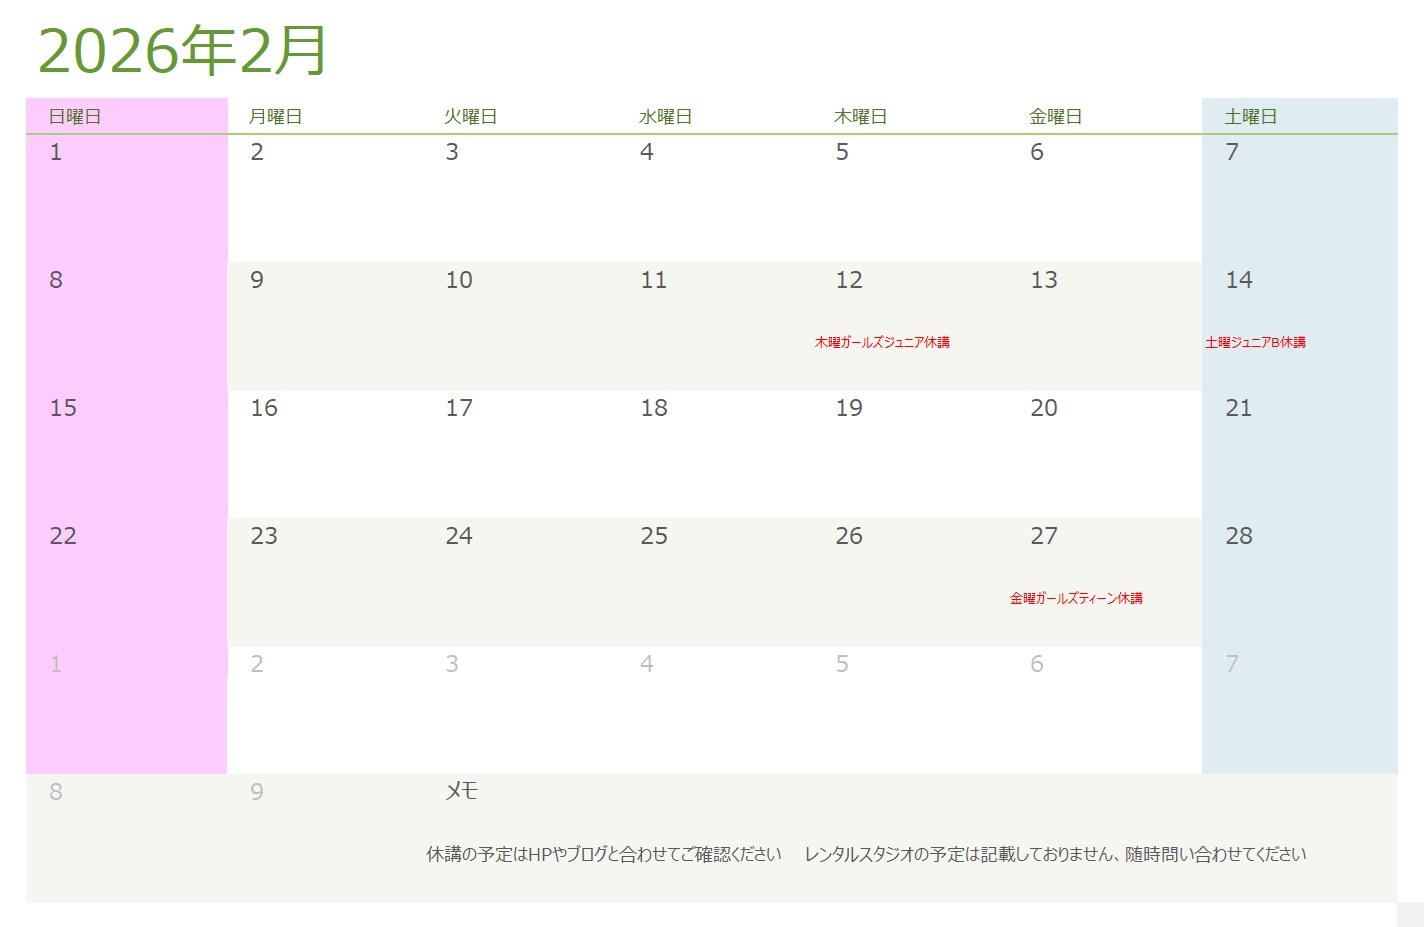Select date 27 on Friday

pyautogui.click(x=1044, y=536)
